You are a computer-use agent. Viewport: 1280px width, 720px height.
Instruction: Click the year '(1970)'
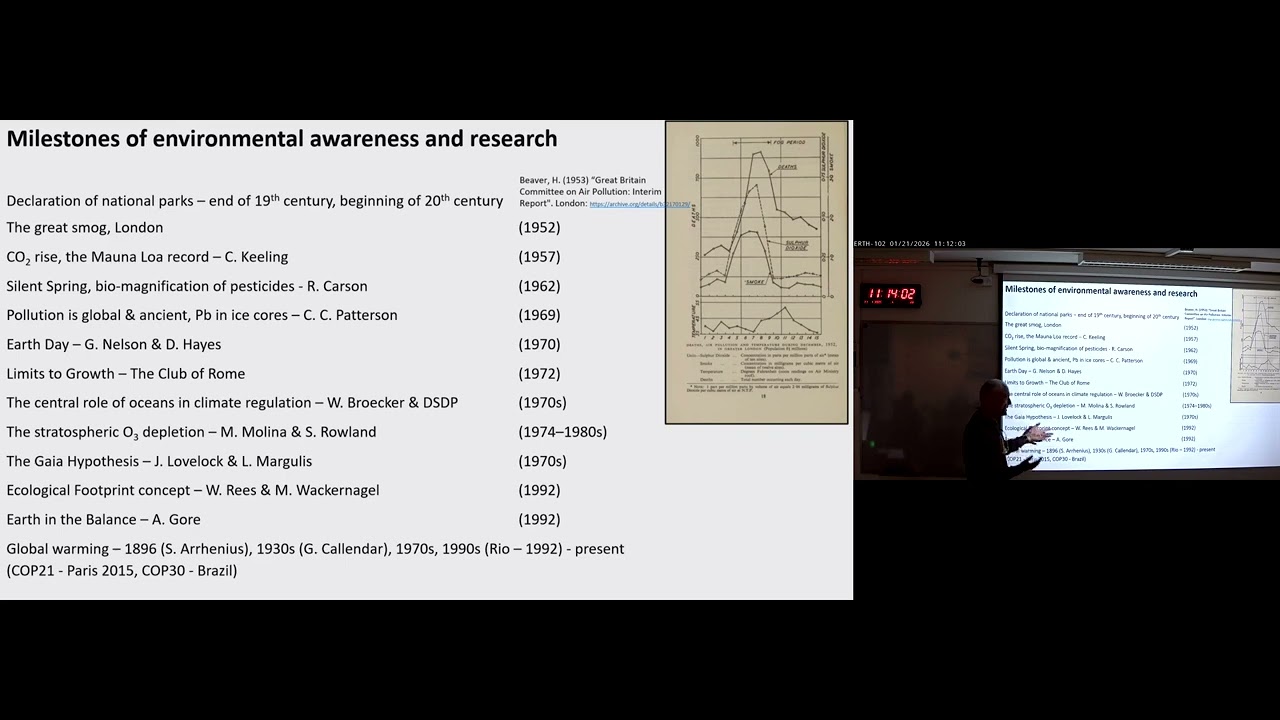click(539, 344)
